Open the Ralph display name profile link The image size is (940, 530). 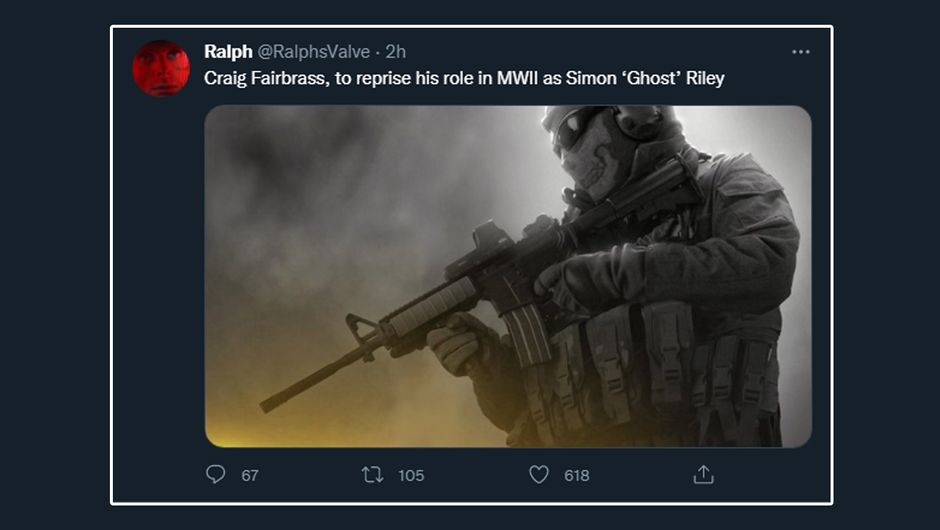[228, 52]
